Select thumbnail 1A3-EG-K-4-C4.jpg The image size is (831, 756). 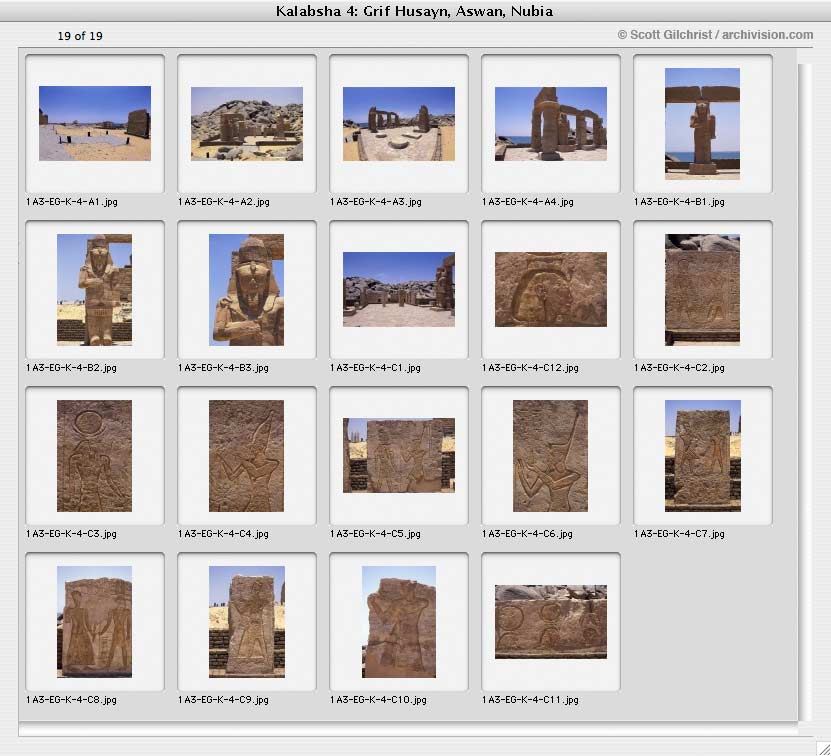coord(246,456)
